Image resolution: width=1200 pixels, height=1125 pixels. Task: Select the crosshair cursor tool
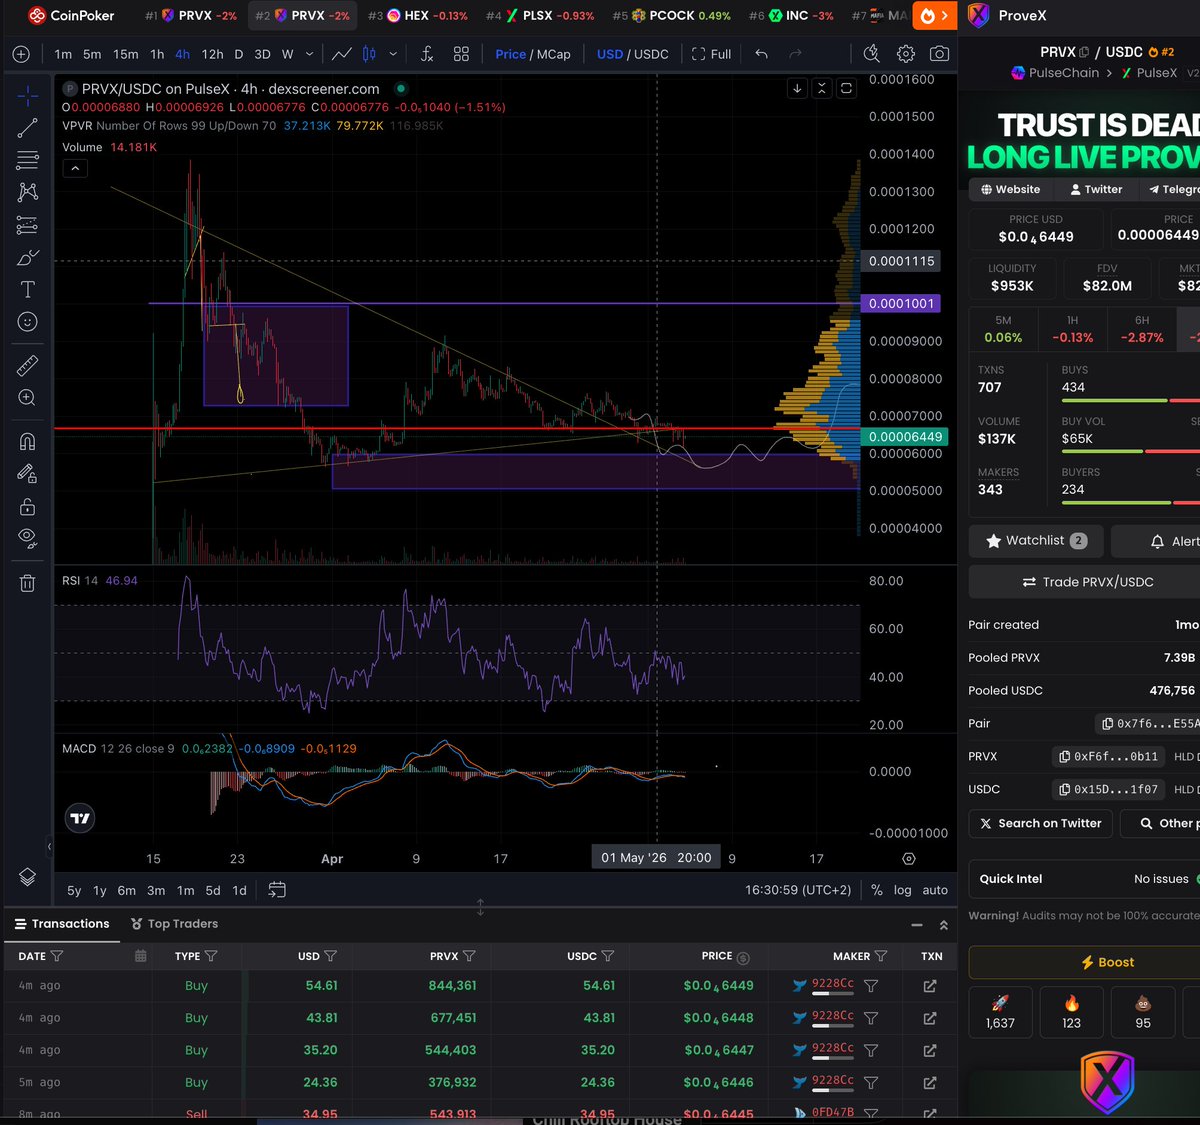27,95
